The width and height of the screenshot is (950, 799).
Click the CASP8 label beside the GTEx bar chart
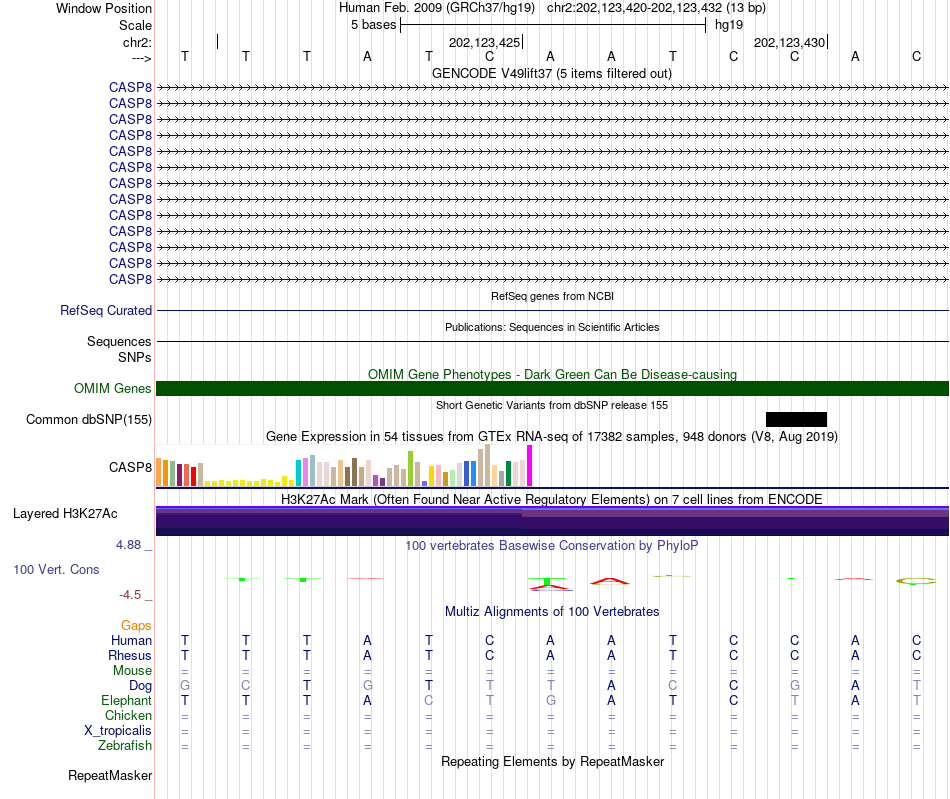[x=130, y=467]
